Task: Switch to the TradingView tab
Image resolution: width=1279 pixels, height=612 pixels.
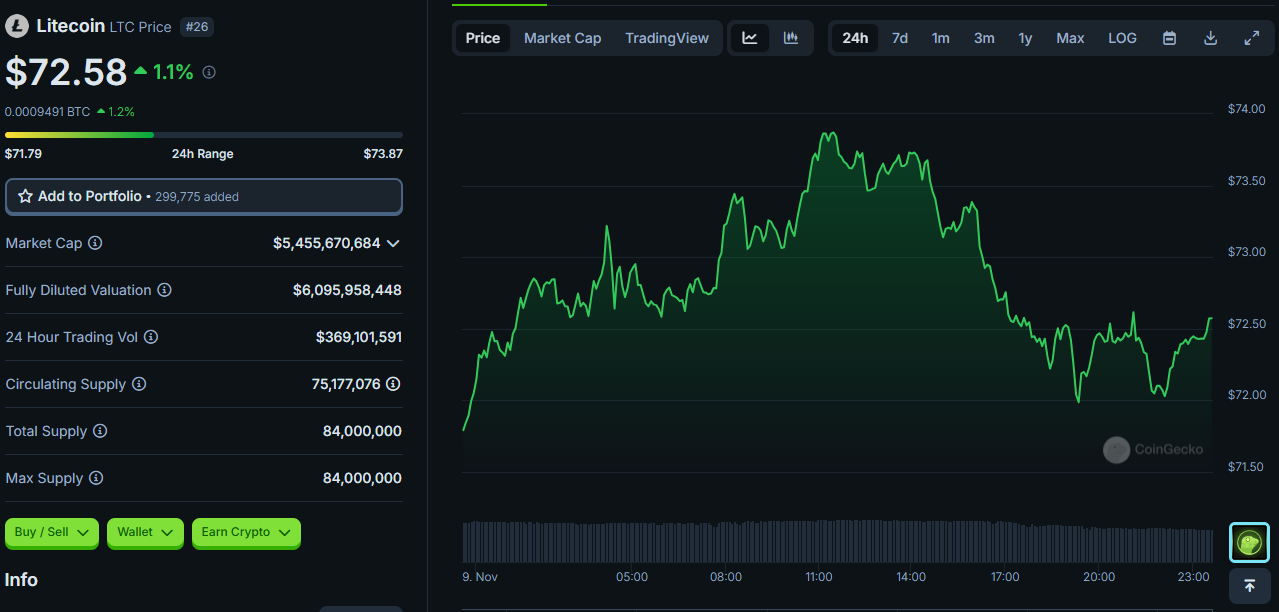Action: click(x=667, y=38)
